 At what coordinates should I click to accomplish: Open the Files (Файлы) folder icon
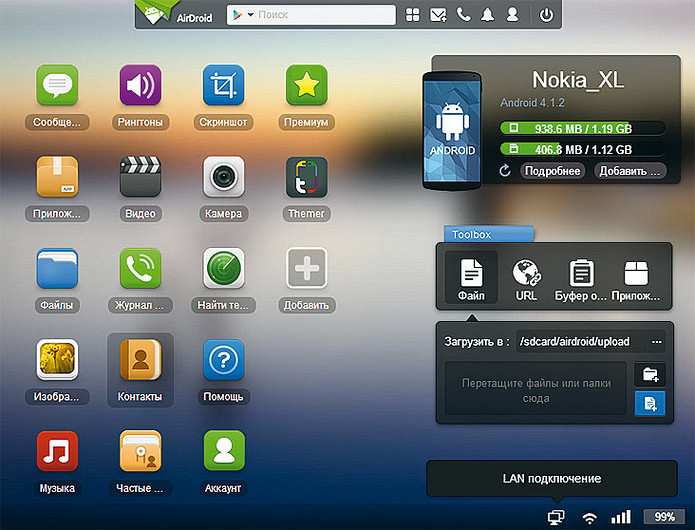pos(57,269)
